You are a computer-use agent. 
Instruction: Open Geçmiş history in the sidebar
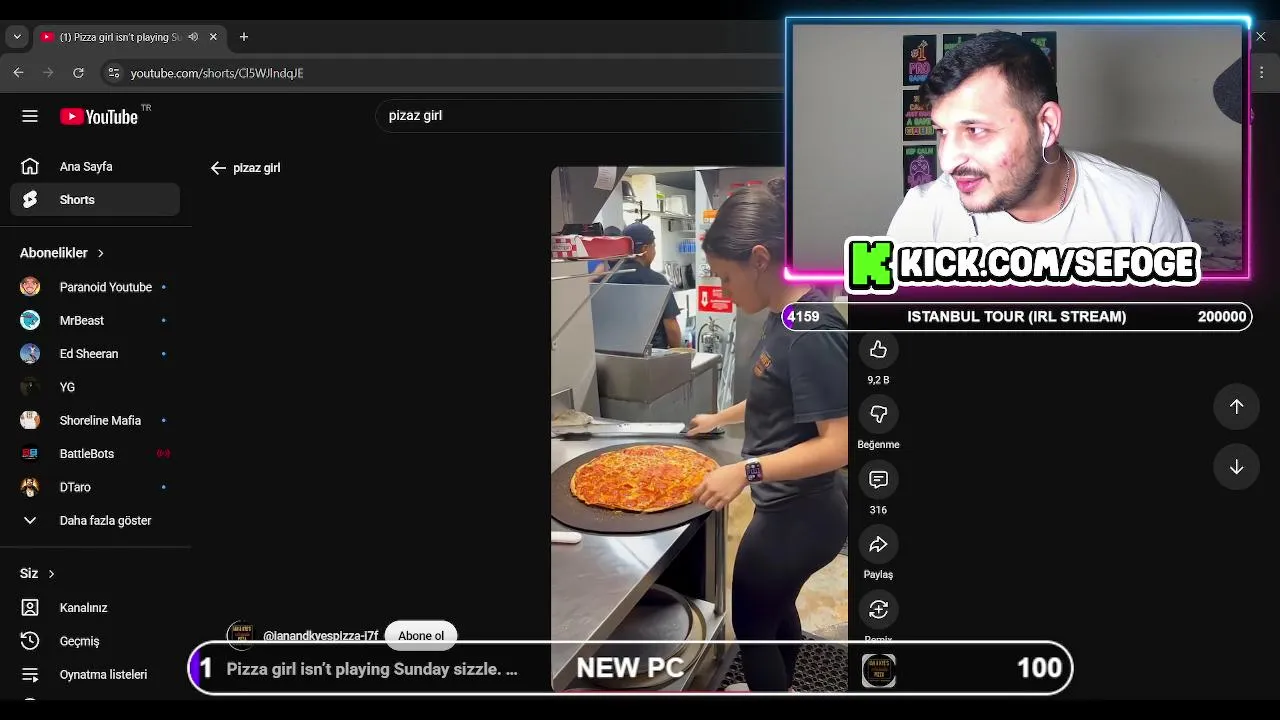click(95, 641)
